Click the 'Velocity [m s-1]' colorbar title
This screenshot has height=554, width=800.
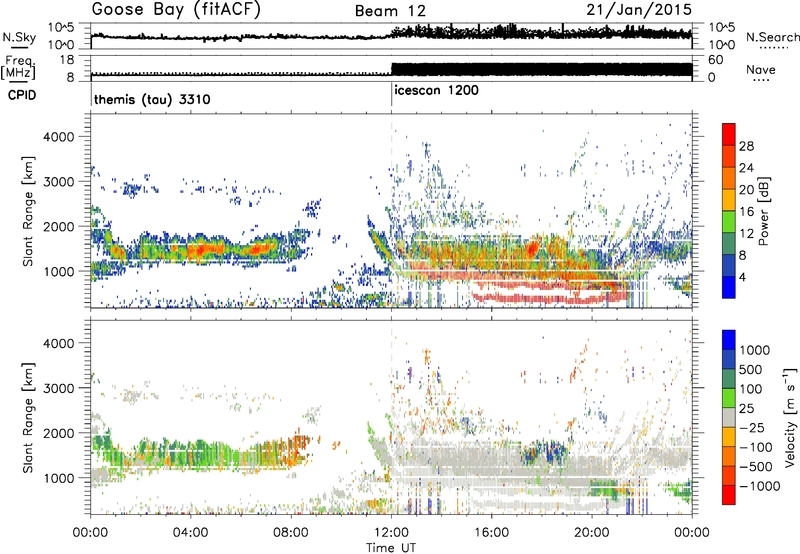click(790, 417)
